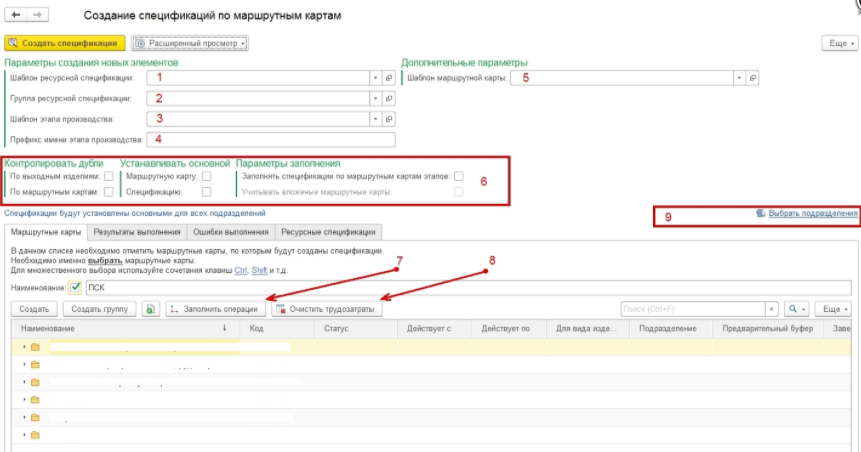Viewport: 861px width, 452px height.
Task: Go forward with the right arrow button
Action: click(37, 15)
